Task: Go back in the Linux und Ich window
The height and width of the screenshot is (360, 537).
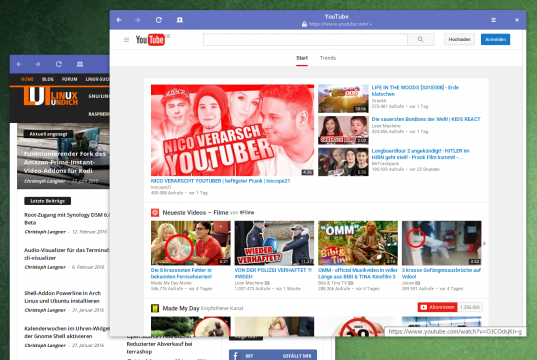Action: [19, 64]
